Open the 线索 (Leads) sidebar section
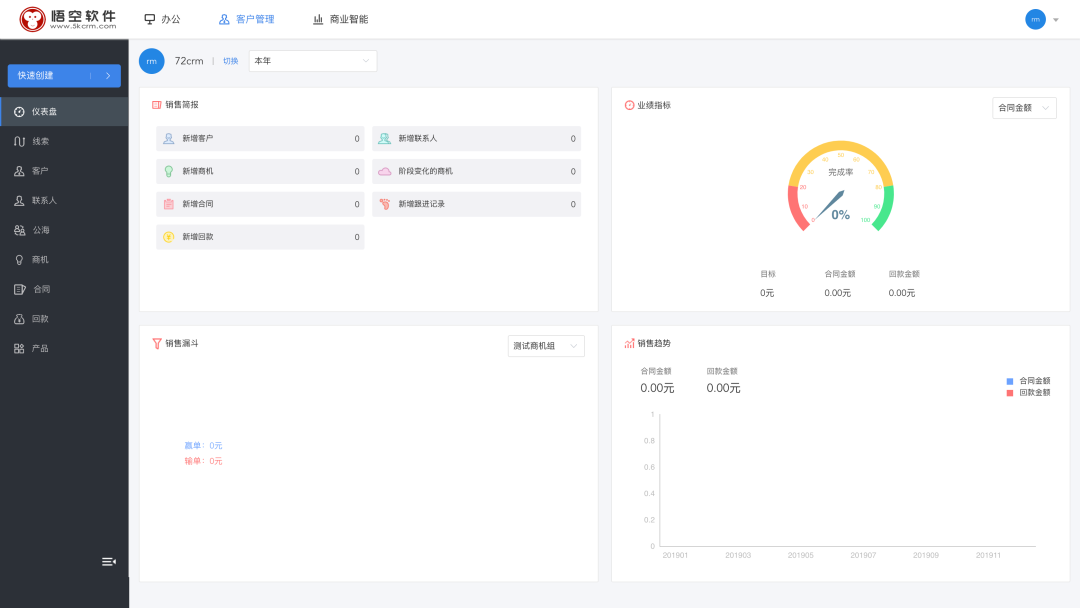This screenshot has height=608, width=1080. pyautogui.click(x=40, y=141)
